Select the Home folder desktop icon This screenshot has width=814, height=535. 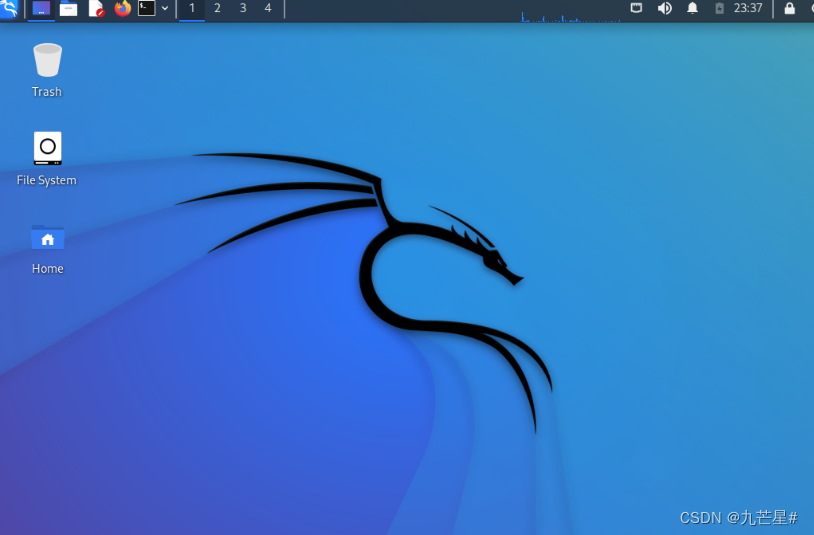48,249
